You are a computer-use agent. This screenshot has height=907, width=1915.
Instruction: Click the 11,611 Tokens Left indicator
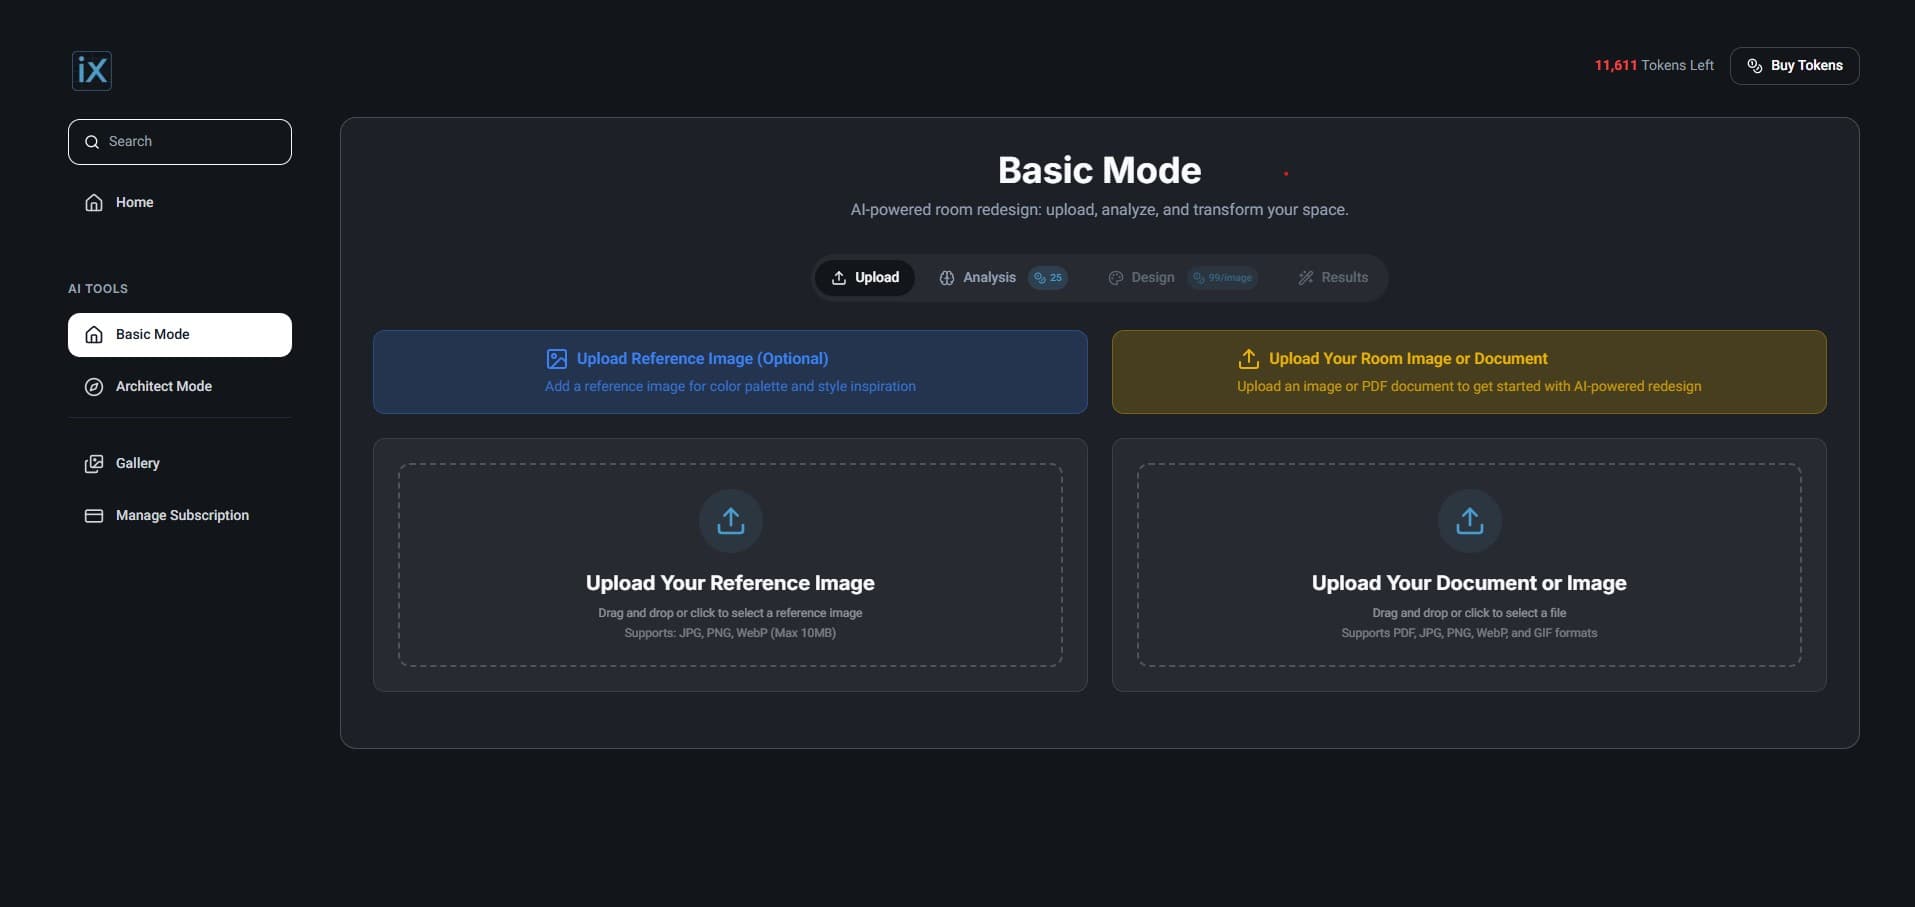(x=1653, y=65)
